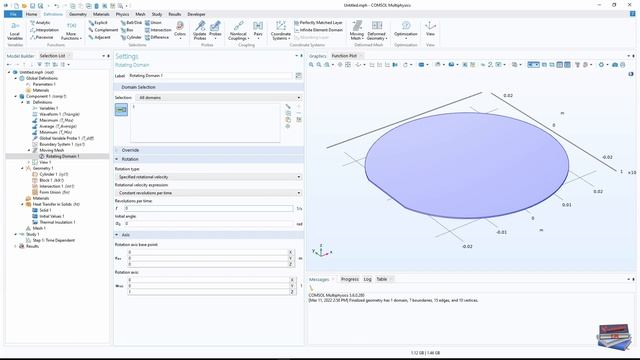Switch to the Mesh ribbon tab
This screenshot has width=640, height=360.
(140, 14)
